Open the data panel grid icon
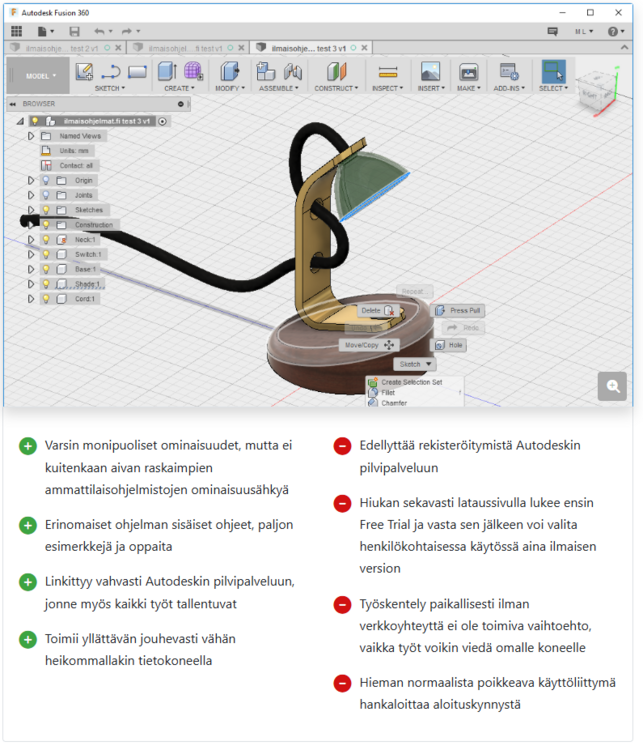This screenshot has height=750, width=643. coord(17,32)
